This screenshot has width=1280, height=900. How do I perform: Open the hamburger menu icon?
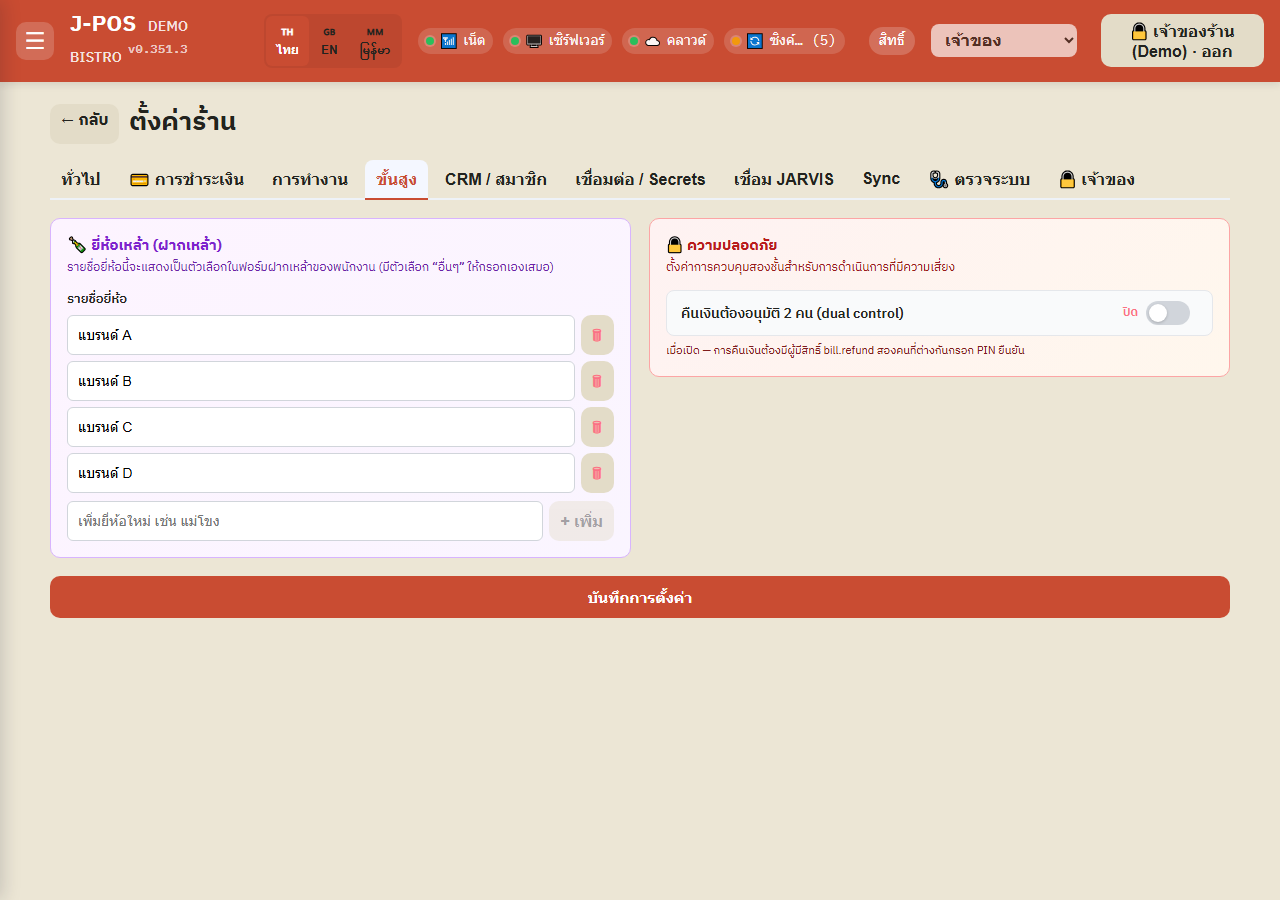tap(35, 41)
